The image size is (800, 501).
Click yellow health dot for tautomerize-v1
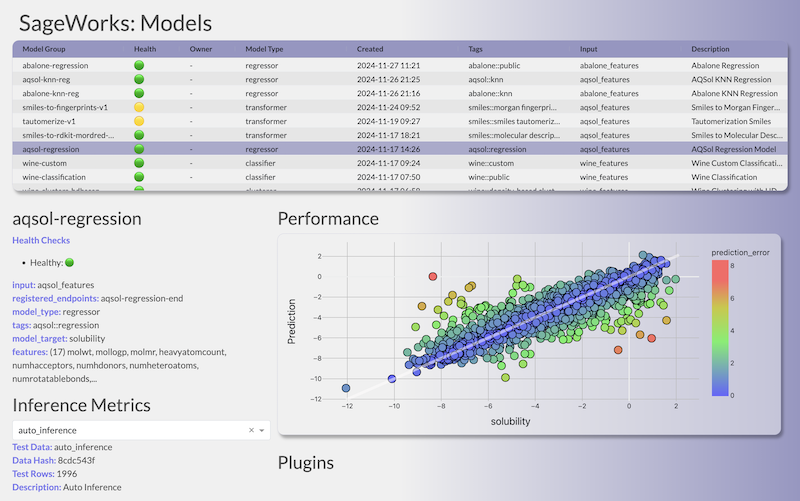tap(139, 121)
